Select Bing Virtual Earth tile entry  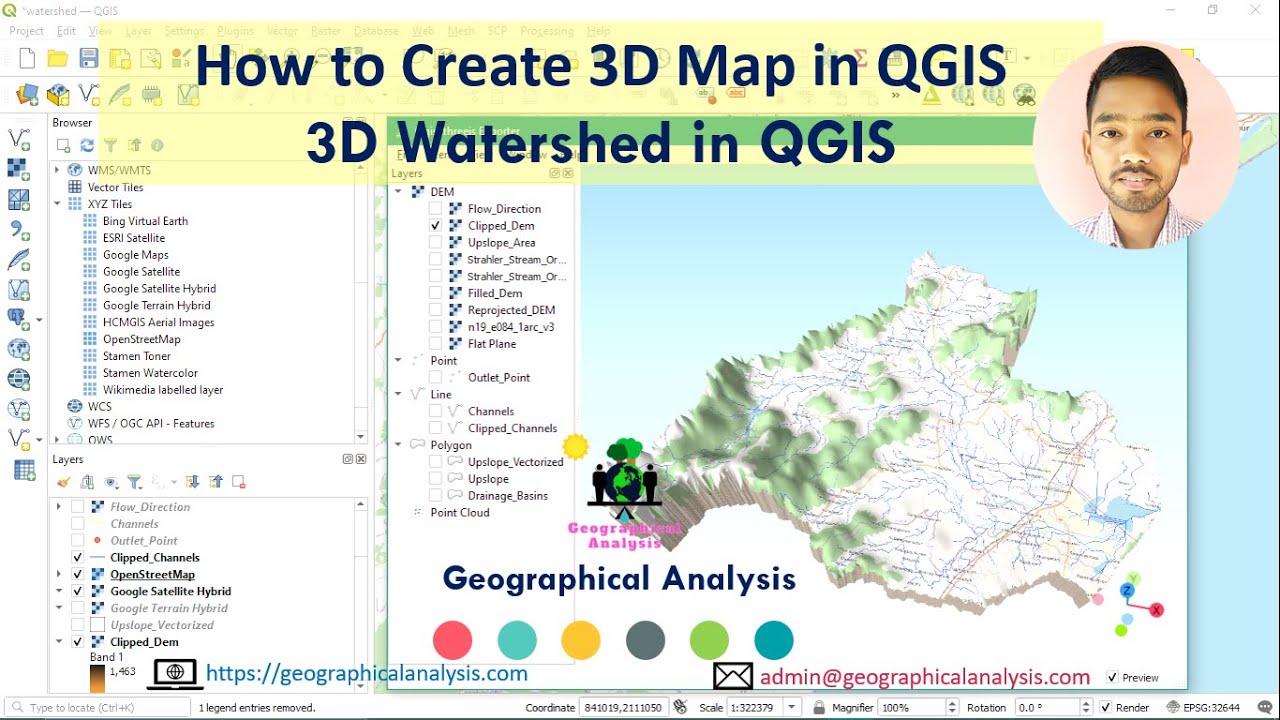pyautogui.click(x=145, y=221)
